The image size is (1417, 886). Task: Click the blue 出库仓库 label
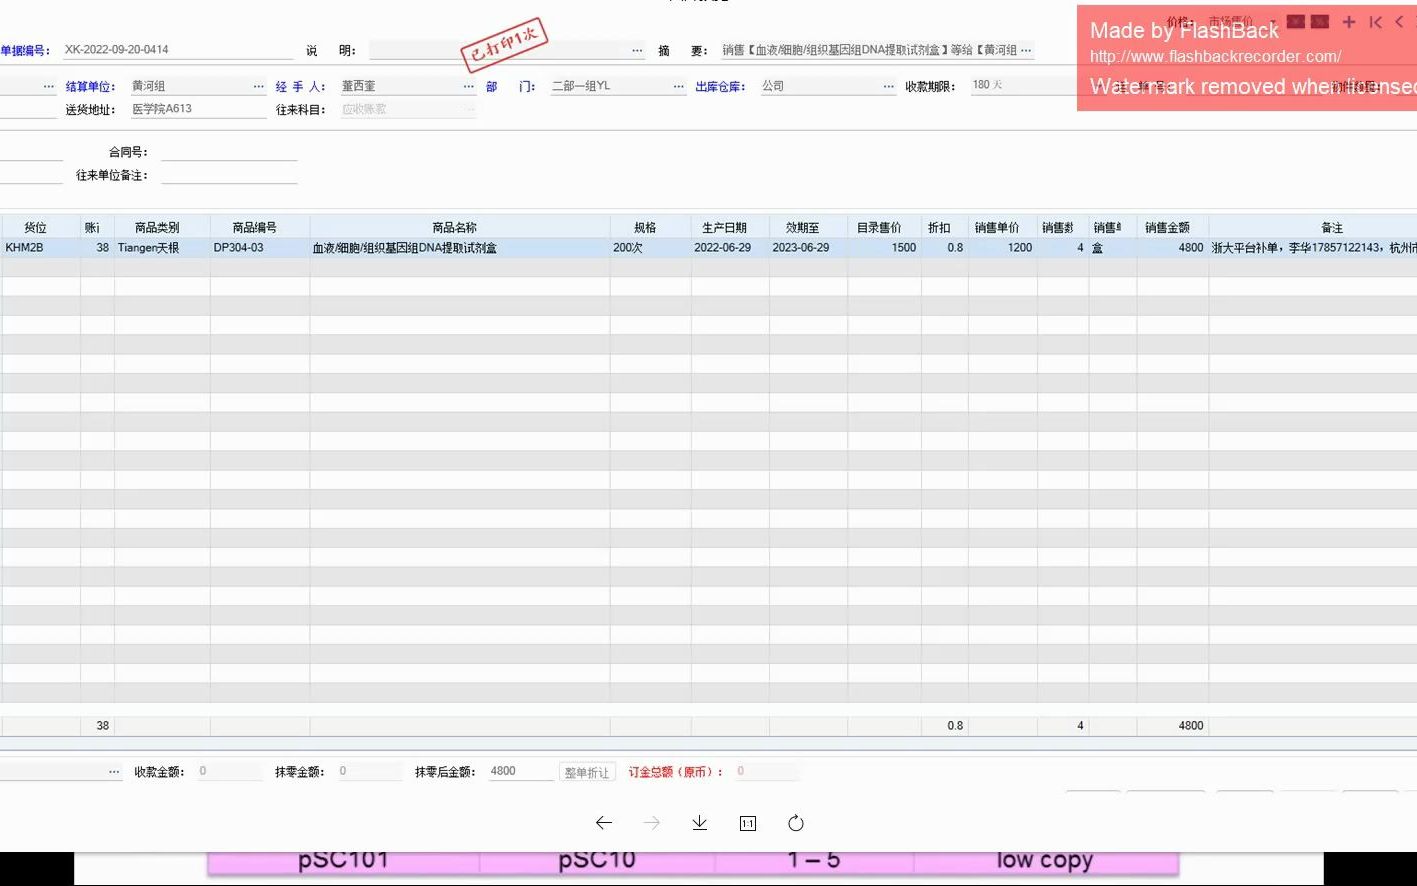coord(720,86)
